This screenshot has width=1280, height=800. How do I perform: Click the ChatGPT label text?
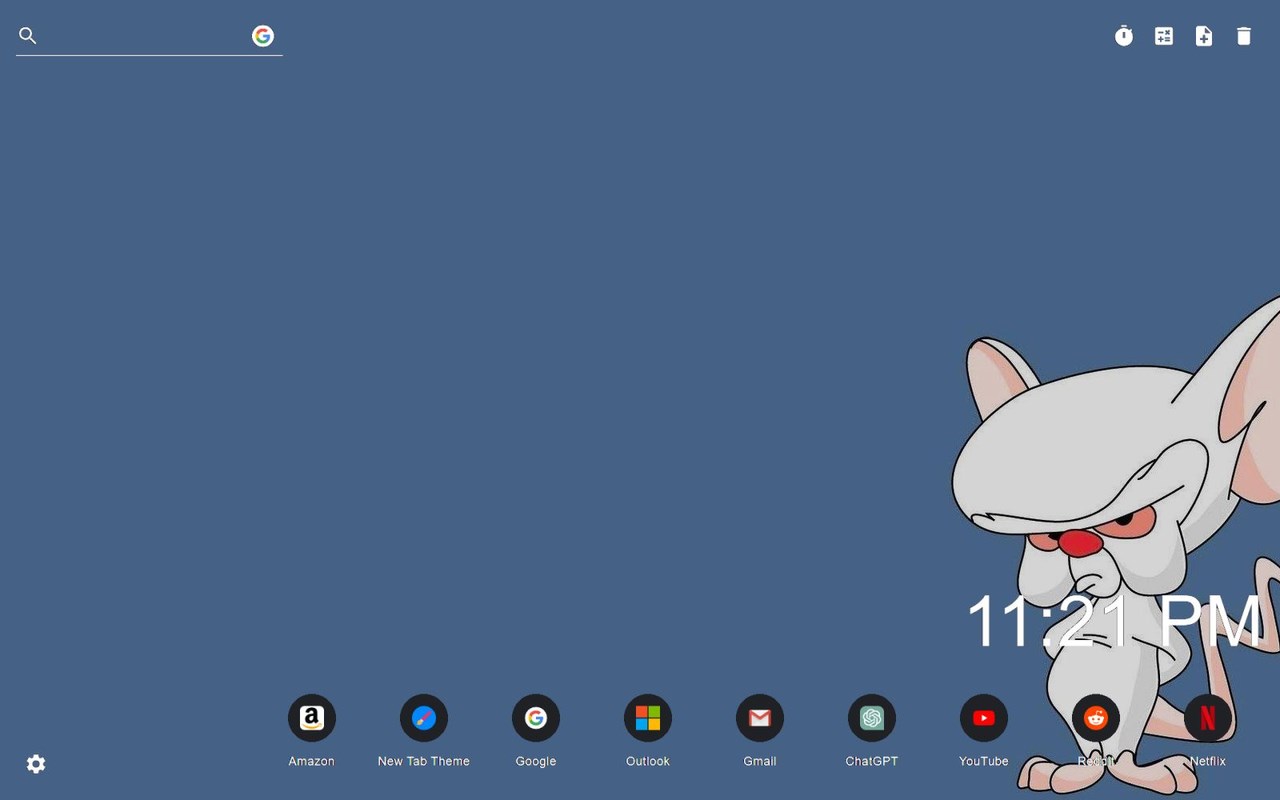(872, 761)
